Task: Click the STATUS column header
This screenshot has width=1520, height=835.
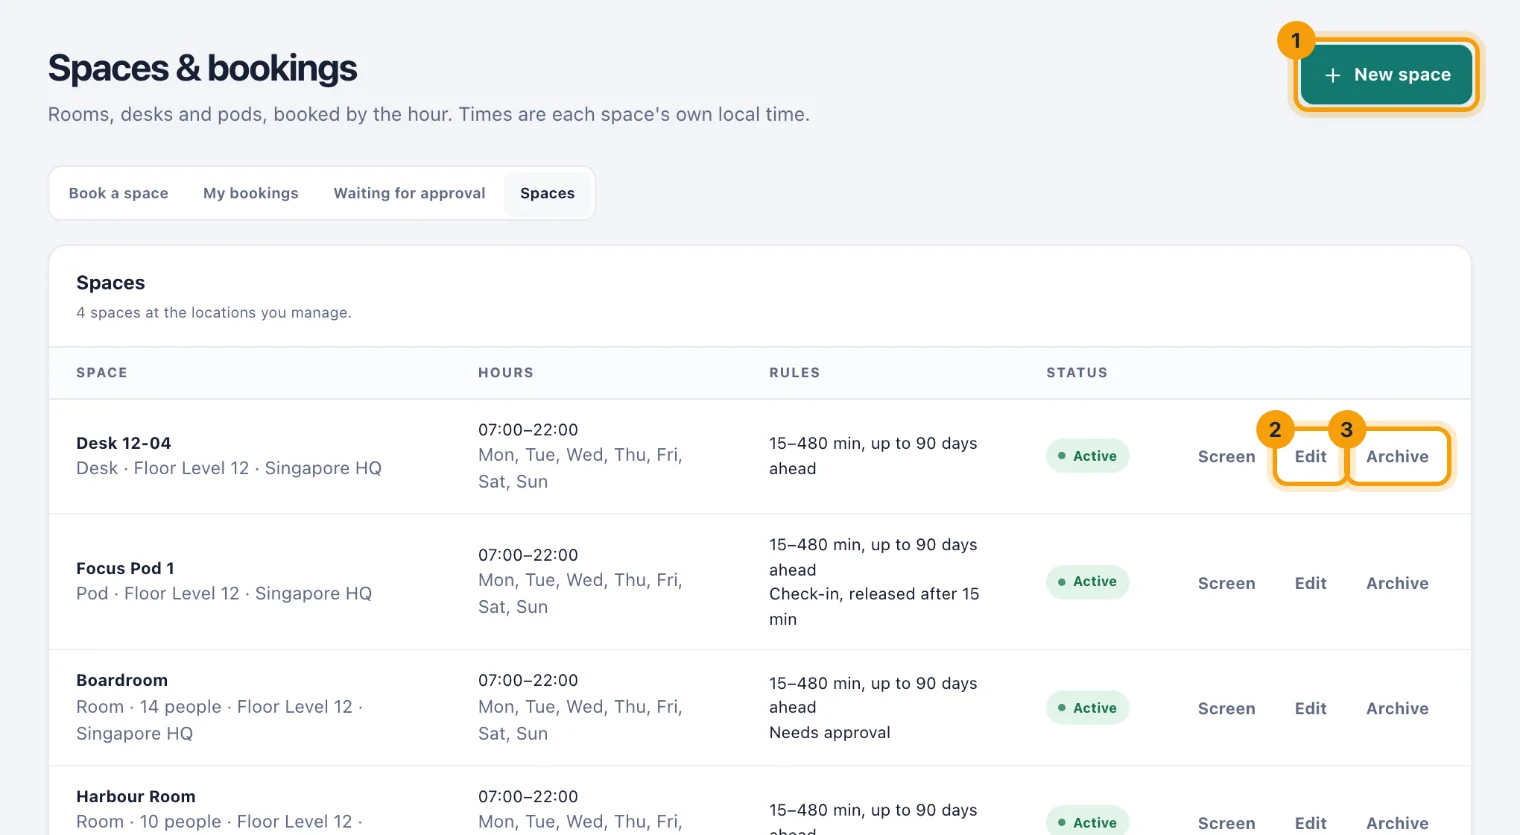Action: [1077, 373]
